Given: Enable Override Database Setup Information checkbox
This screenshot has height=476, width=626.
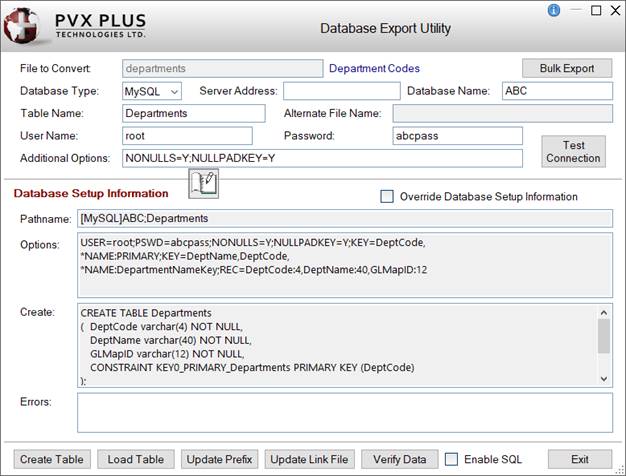Looking at the screenshot, I should (x=387, y=196).
